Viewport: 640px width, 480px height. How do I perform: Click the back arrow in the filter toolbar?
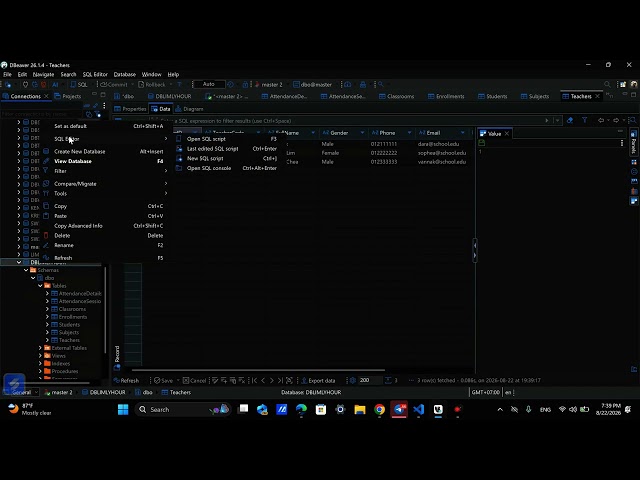click(x=601, y=120)
